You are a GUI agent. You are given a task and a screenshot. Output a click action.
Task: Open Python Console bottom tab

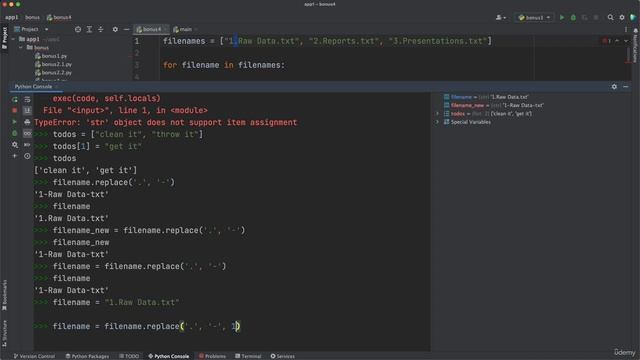[x=169, y=356]
